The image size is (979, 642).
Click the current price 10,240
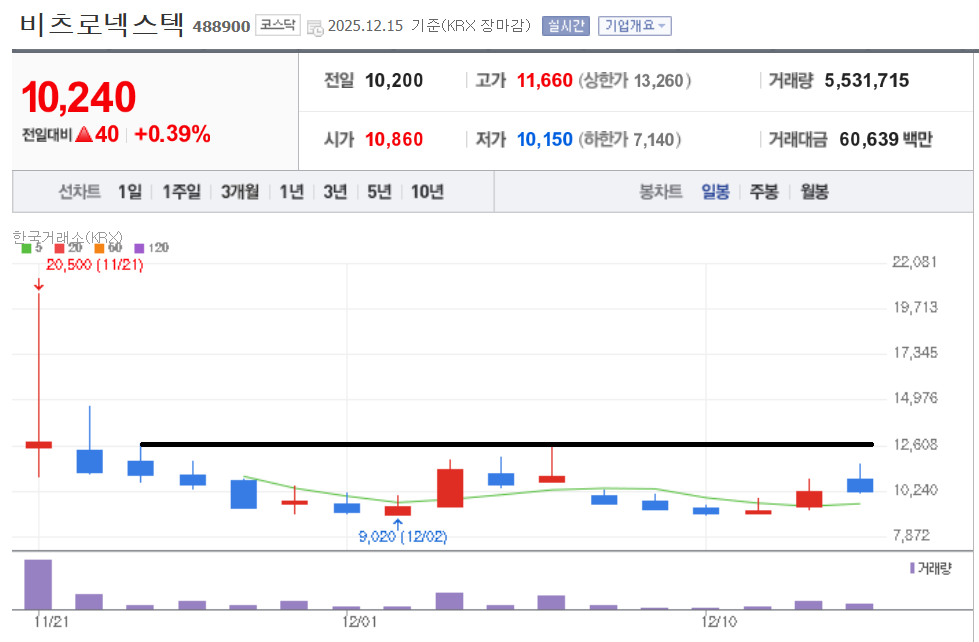[x=79, y=97]
